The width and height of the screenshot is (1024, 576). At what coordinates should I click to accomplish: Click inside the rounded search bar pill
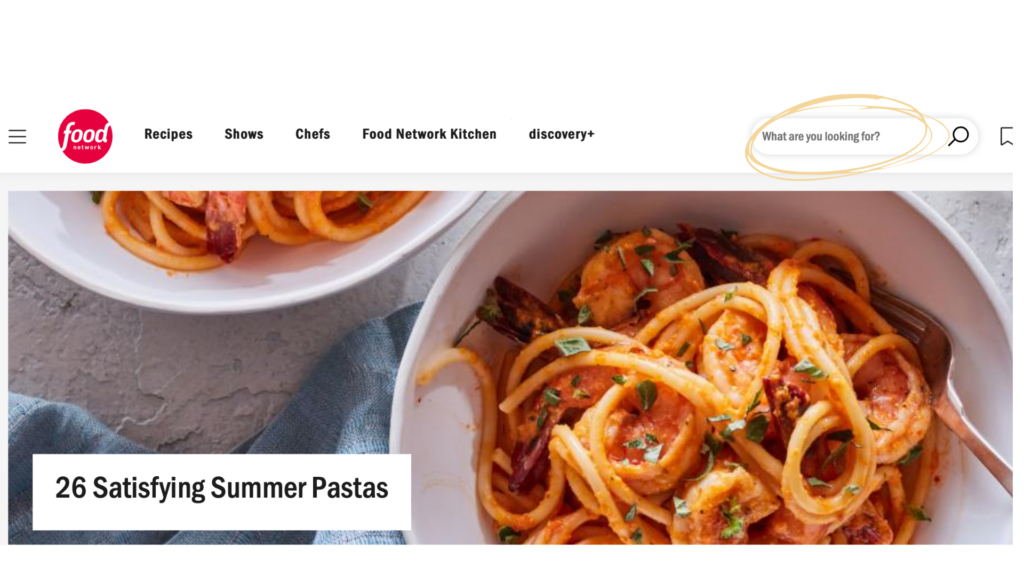[x=864, y=136]
